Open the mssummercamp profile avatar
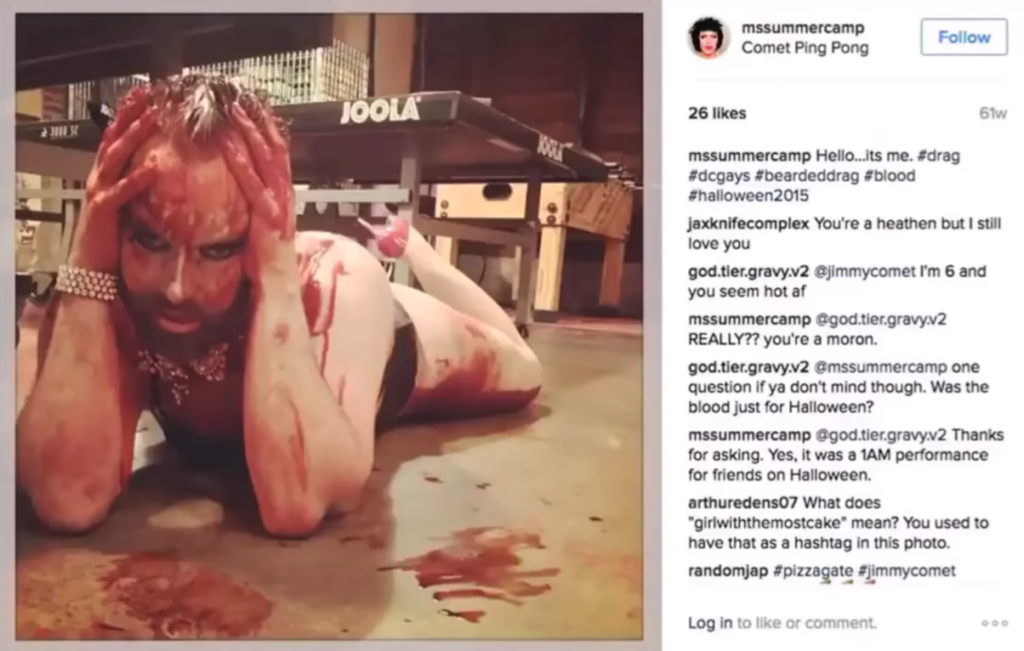 709,37
